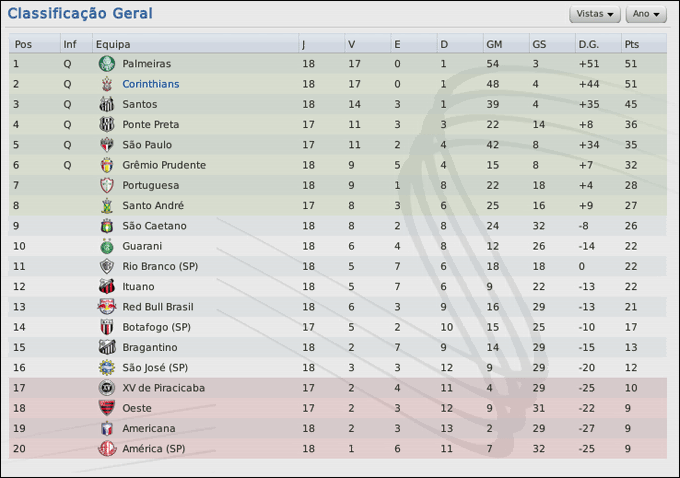Select the Portuguesa crest icon

[x=107, y=185]
